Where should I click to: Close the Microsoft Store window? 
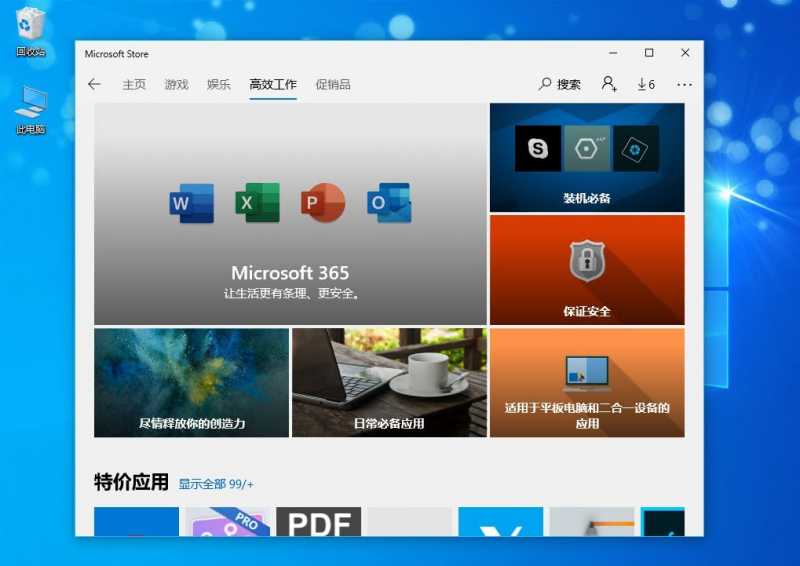click(x=685, y=53)
